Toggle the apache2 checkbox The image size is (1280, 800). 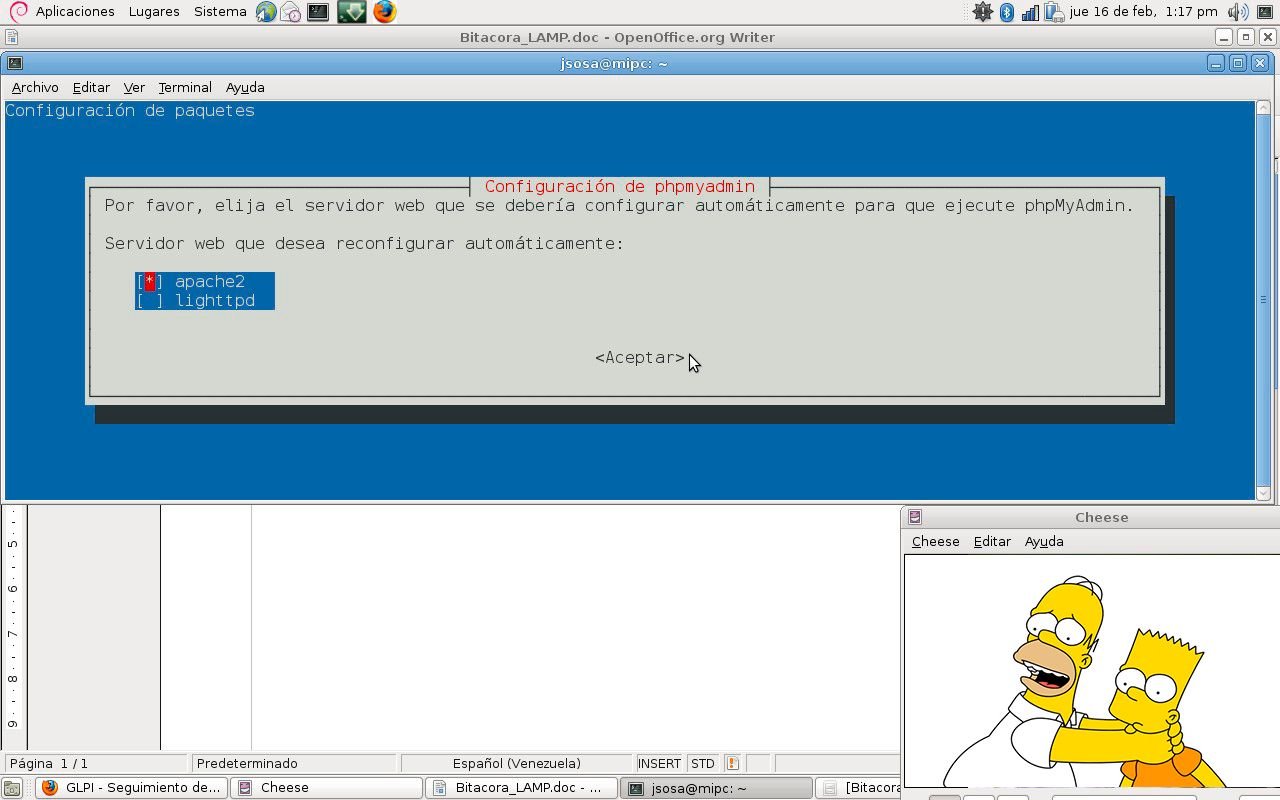[150, 282]
